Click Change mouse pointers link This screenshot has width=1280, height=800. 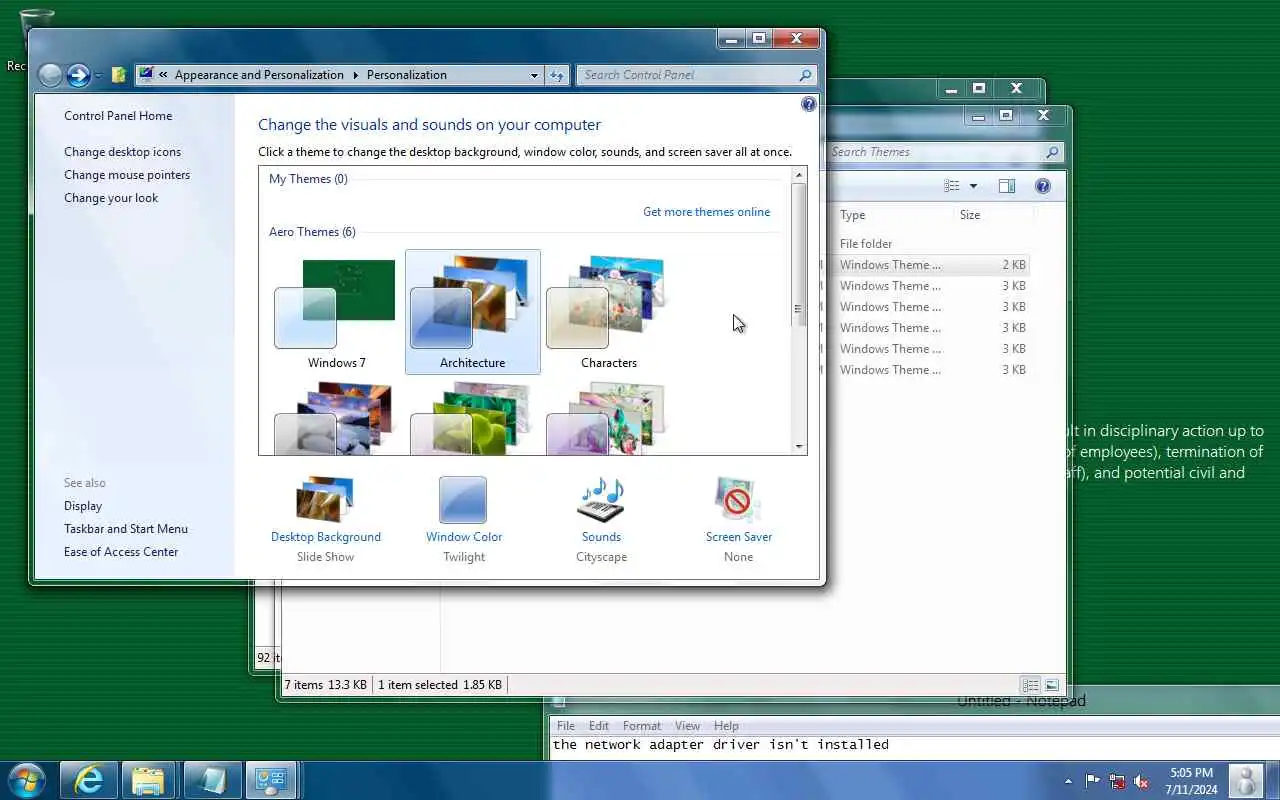tap(127, 175)
